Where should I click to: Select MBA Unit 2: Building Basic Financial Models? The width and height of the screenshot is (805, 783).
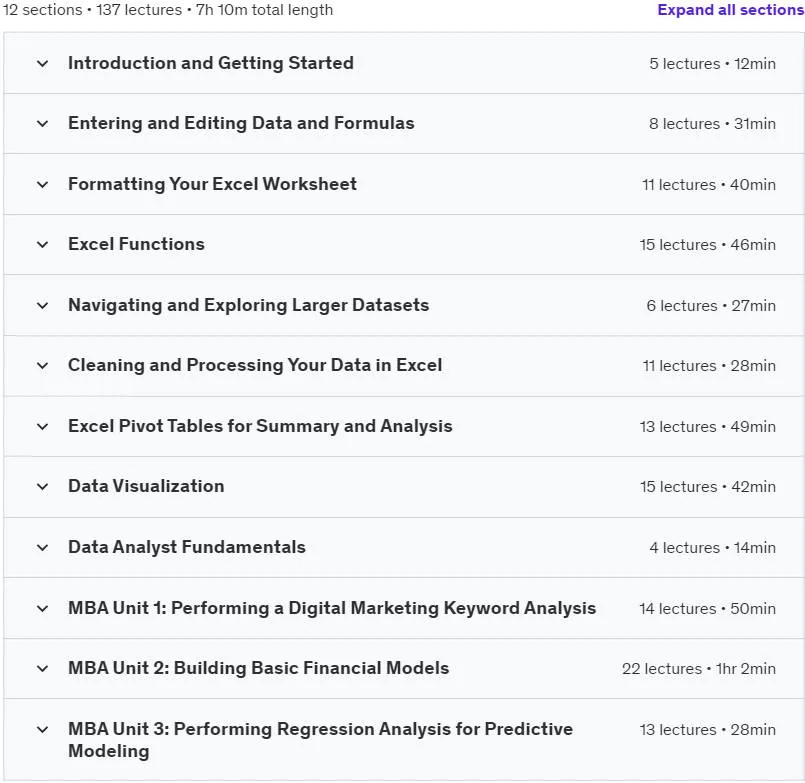coord(258,668)
